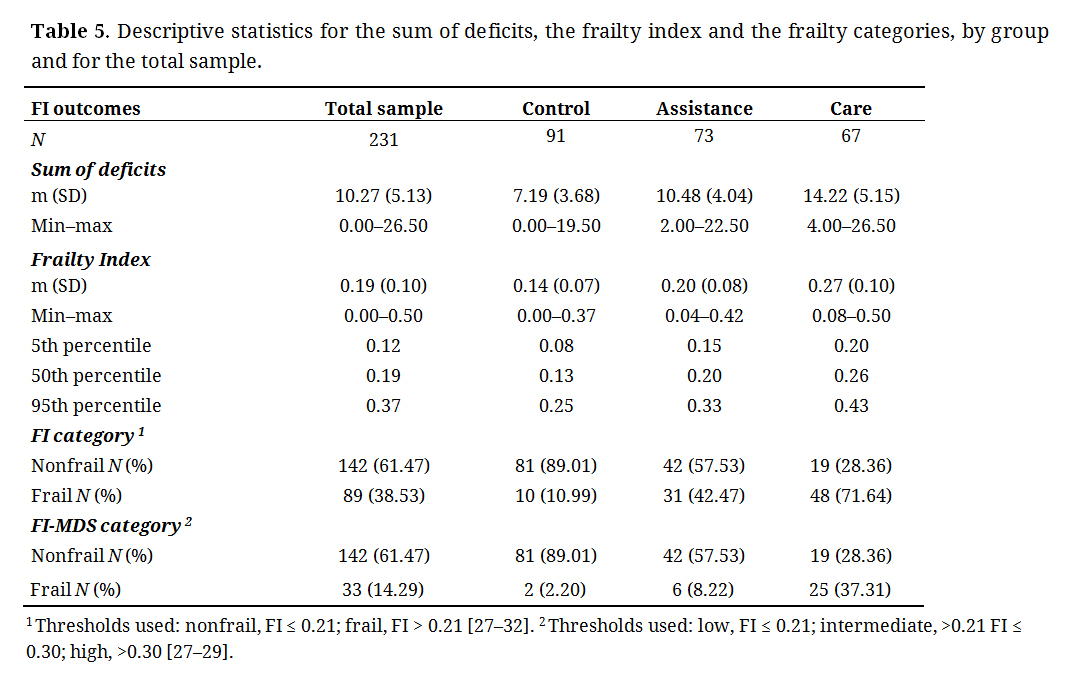This screenshot has width=1071, height=684.
Task: Select the "95th percentile" row label
Action: (96, 406)
